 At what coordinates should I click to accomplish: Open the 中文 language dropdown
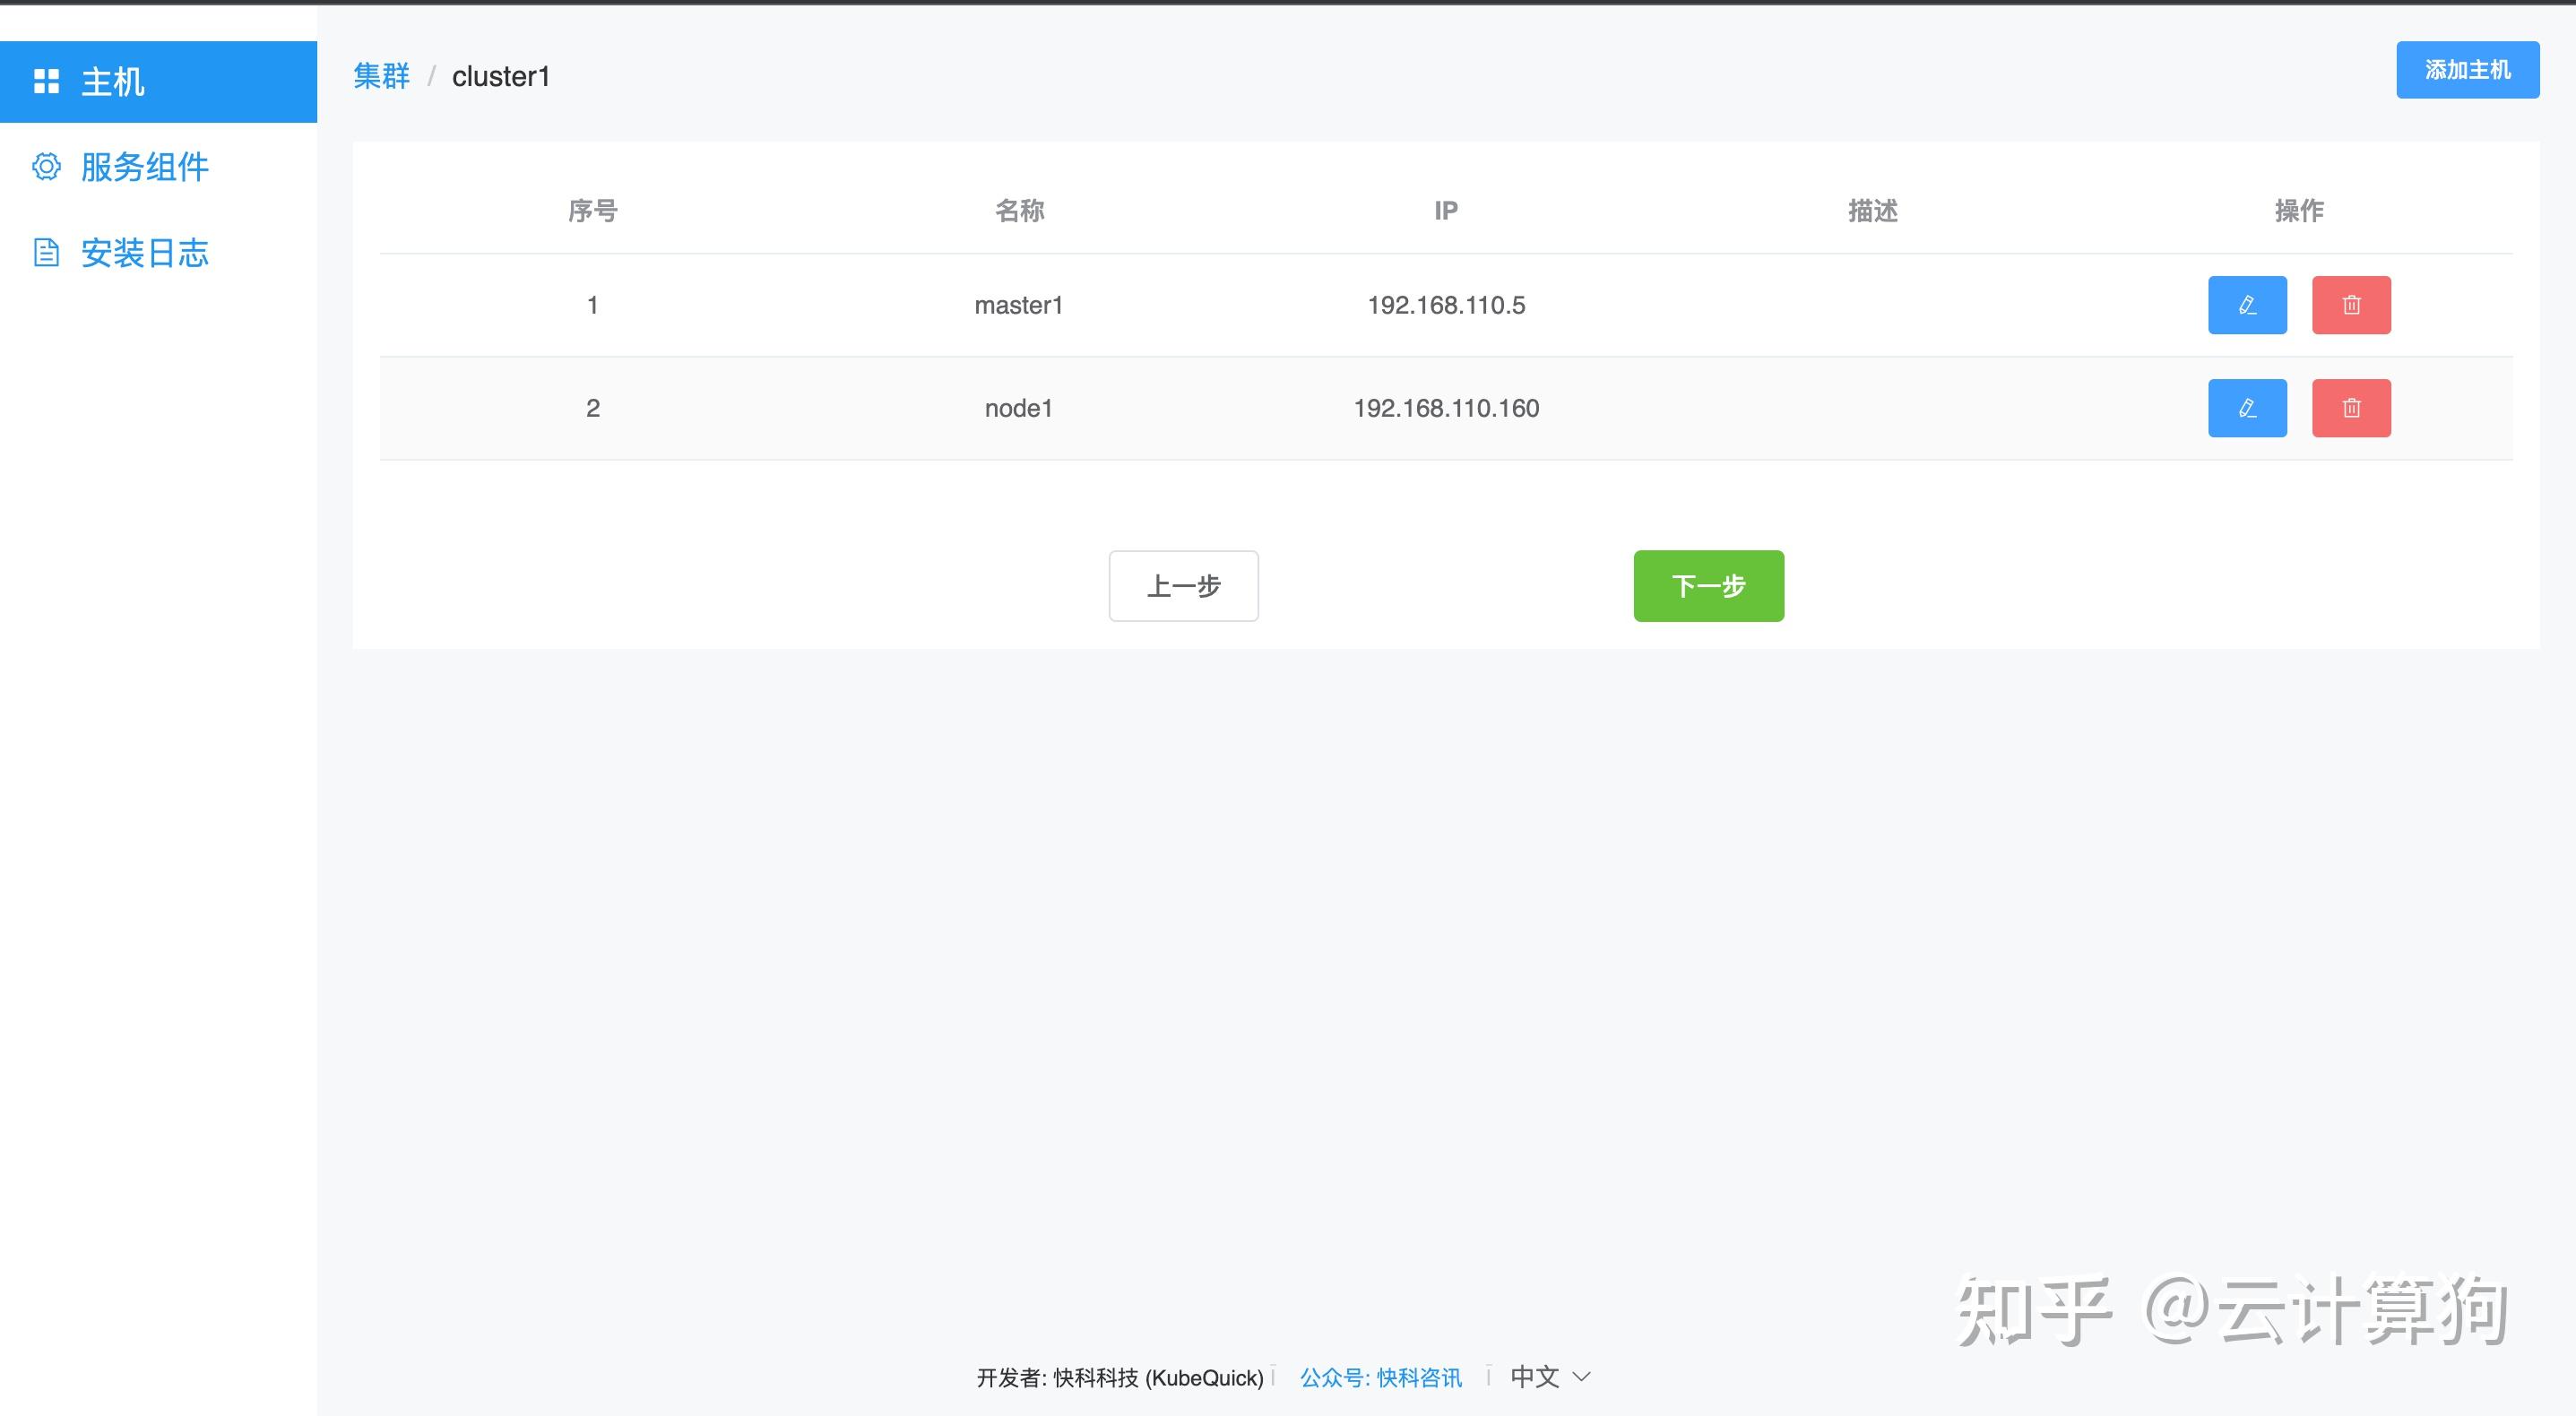click(1535, 1377)
